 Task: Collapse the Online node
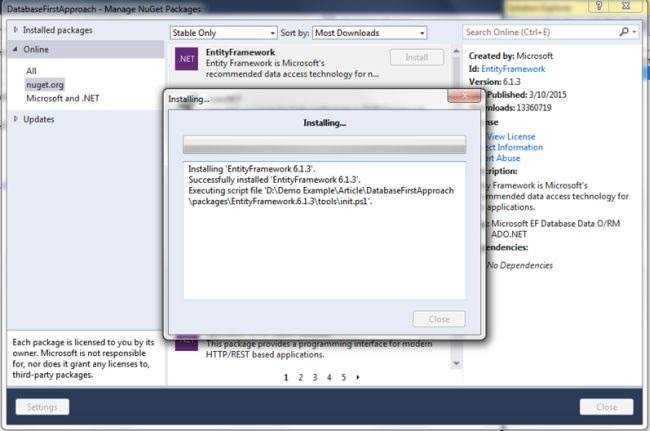[16, 49]
